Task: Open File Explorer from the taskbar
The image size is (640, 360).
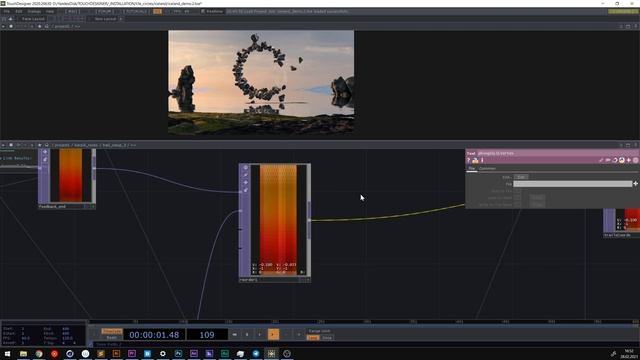Action: [x=23, y=353]
